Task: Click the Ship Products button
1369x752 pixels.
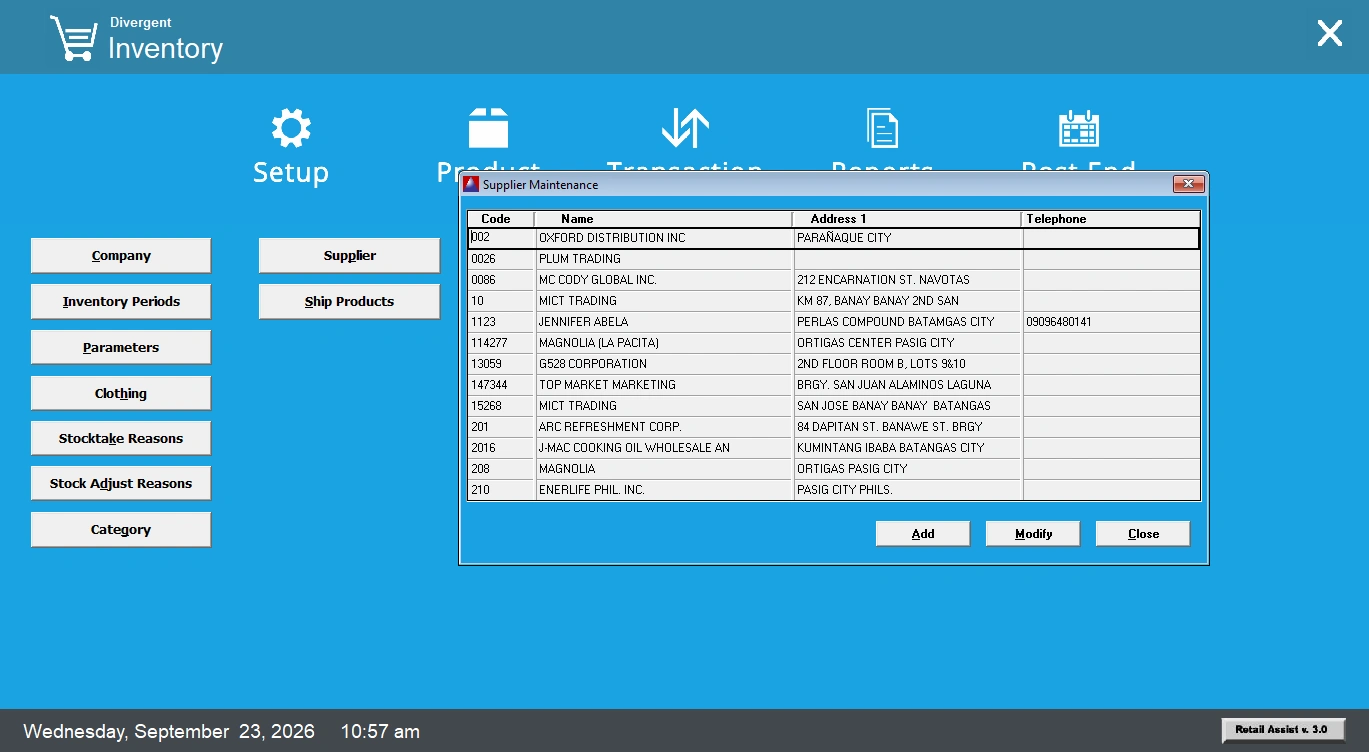Action: pyautogui.click(x=349, y=301)
